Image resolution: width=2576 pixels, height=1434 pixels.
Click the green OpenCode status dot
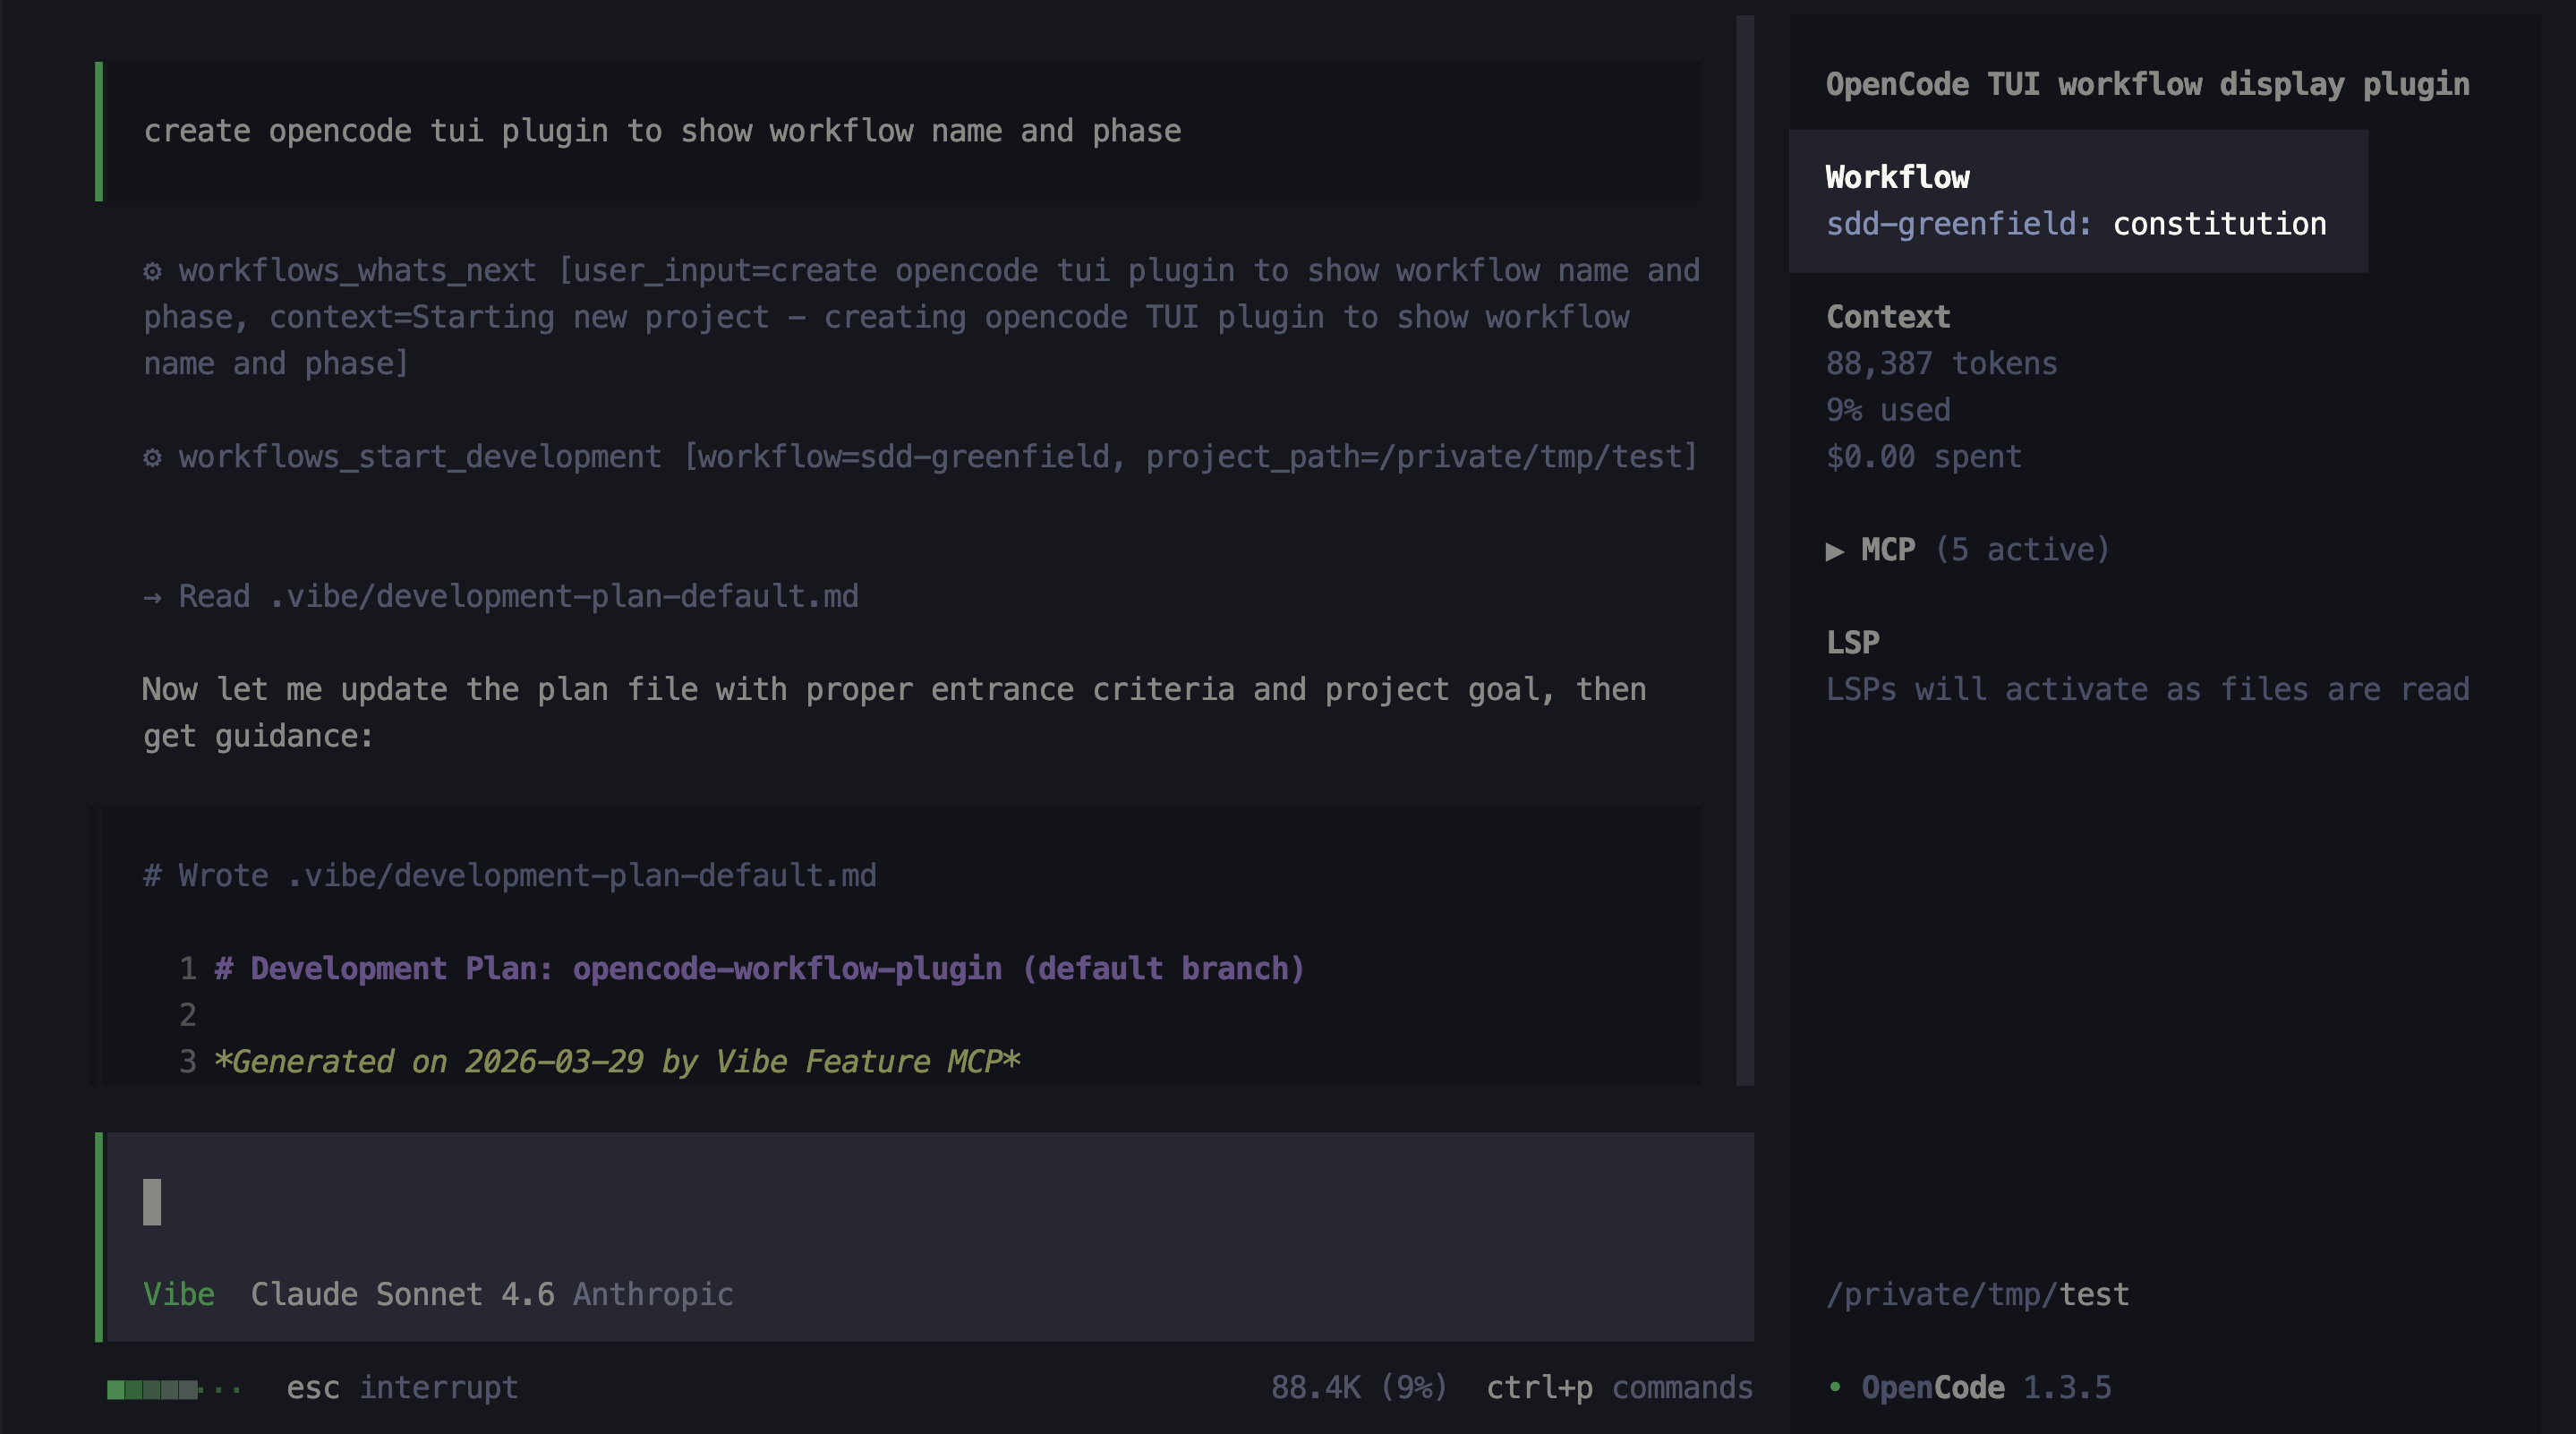click(x=1835, y=1387)
